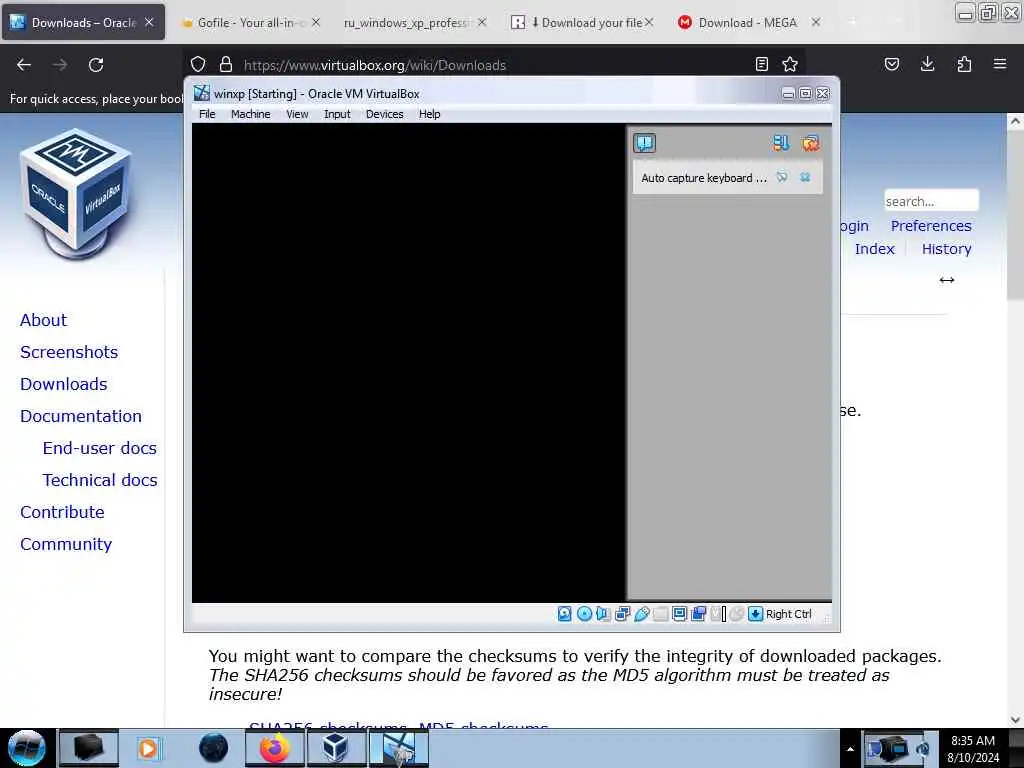Click the mouse integration indicator in status bar
Viewport: 1024px width, 768px height.
(x=737, y=614)
